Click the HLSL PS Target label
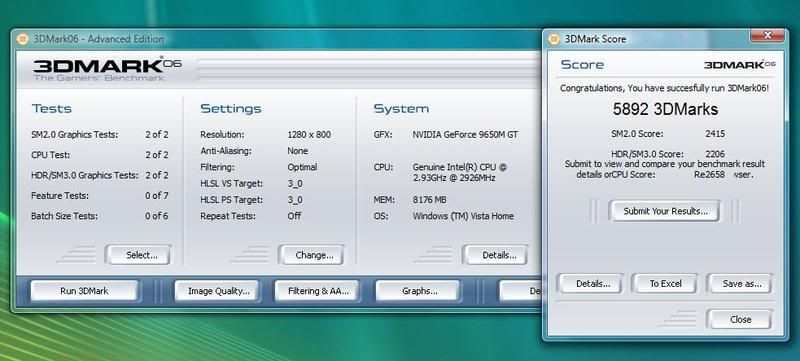 [231, 200]
